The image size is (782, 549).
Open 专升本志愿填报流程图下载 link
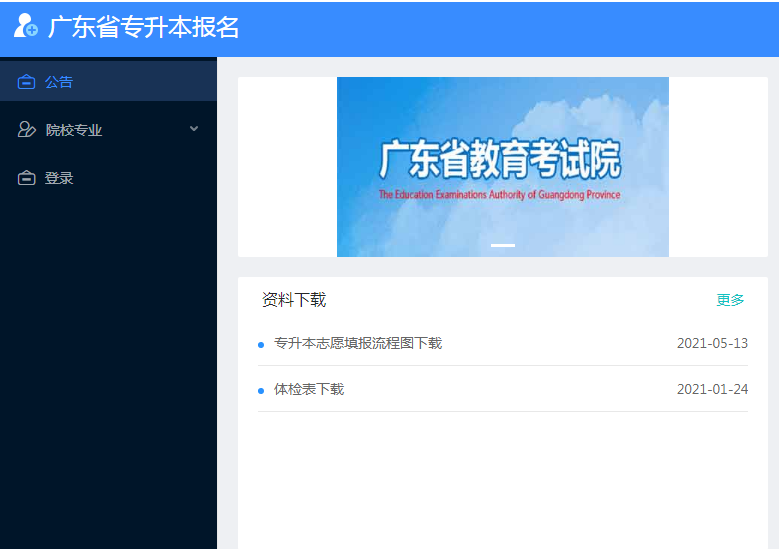pyautogui.click(x=358, y=344)
